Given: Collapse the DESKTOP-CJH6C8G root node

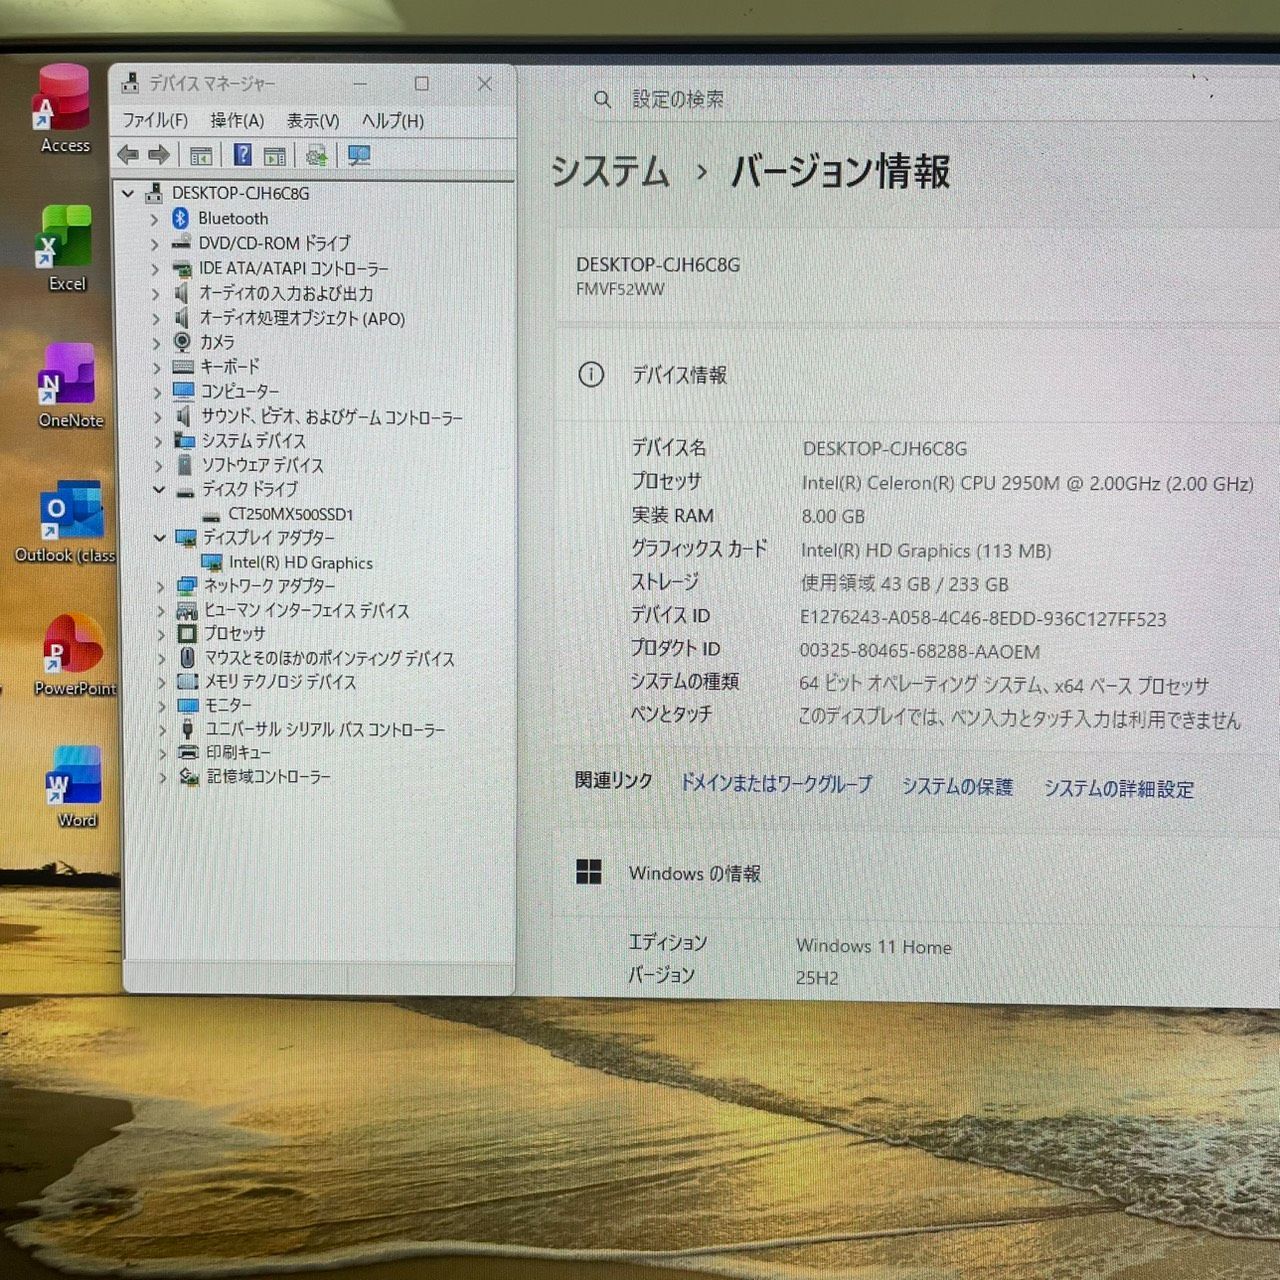Looking at the screenshot, I should click(128, 193).
